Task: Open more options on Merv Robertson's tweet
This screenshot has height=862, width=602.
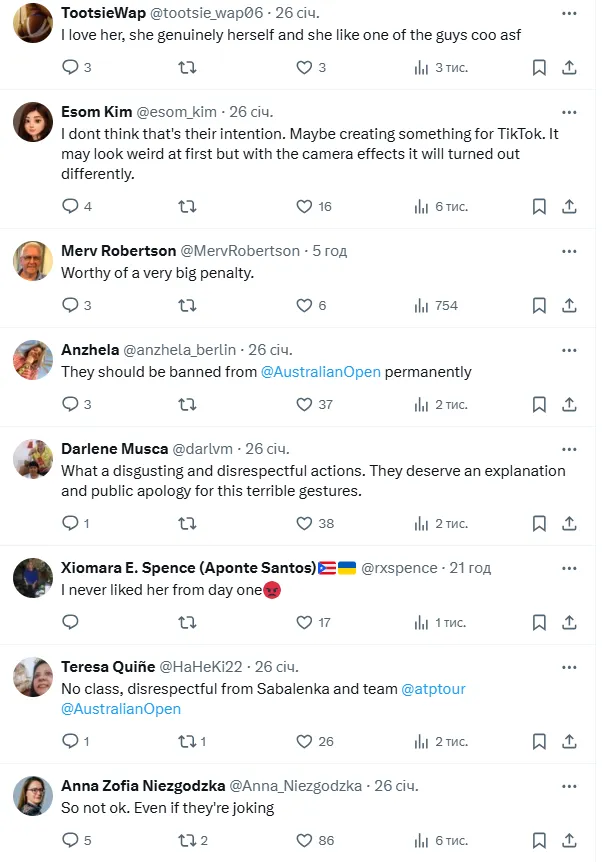Action: pyautogui.click(x=569, y=251)
